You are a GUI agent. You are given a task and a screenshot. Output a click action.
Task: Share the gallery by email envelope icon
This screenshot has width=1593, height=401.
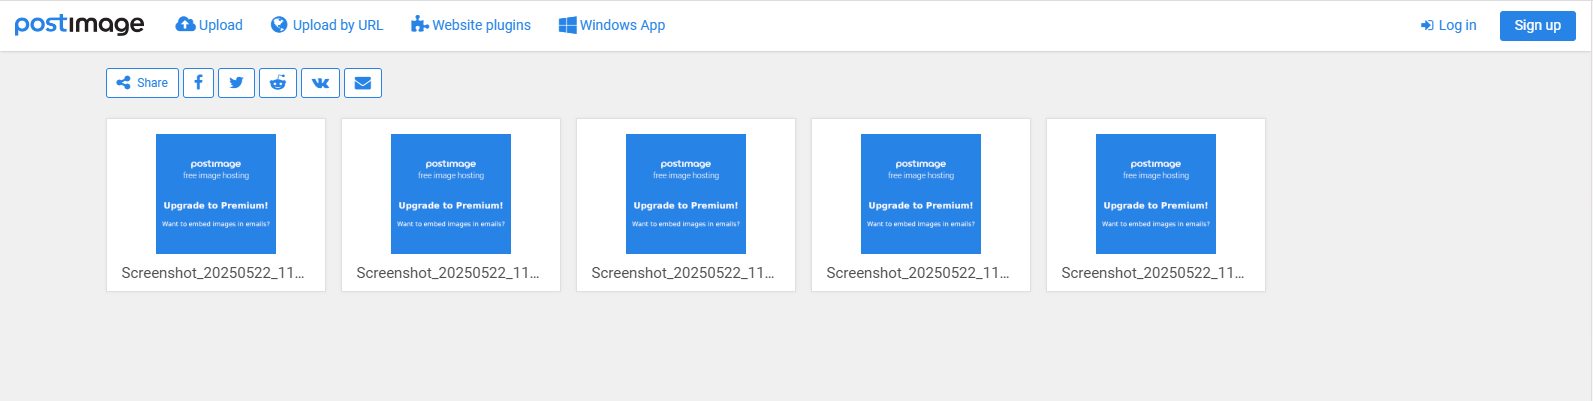tap(363, 83)
